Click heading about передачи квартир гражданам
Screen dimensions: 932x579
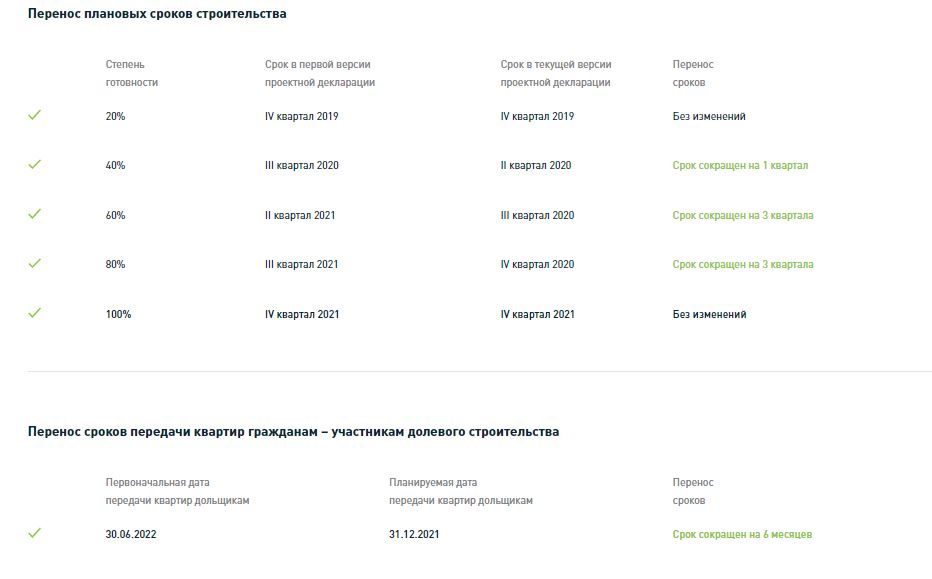click(x=293, y=432)
